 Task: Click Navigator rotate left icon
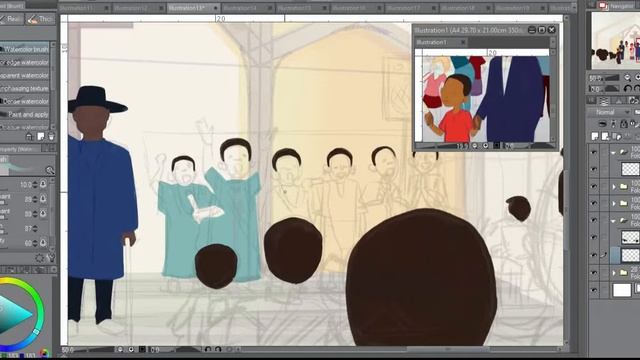[x=627, y=88]
